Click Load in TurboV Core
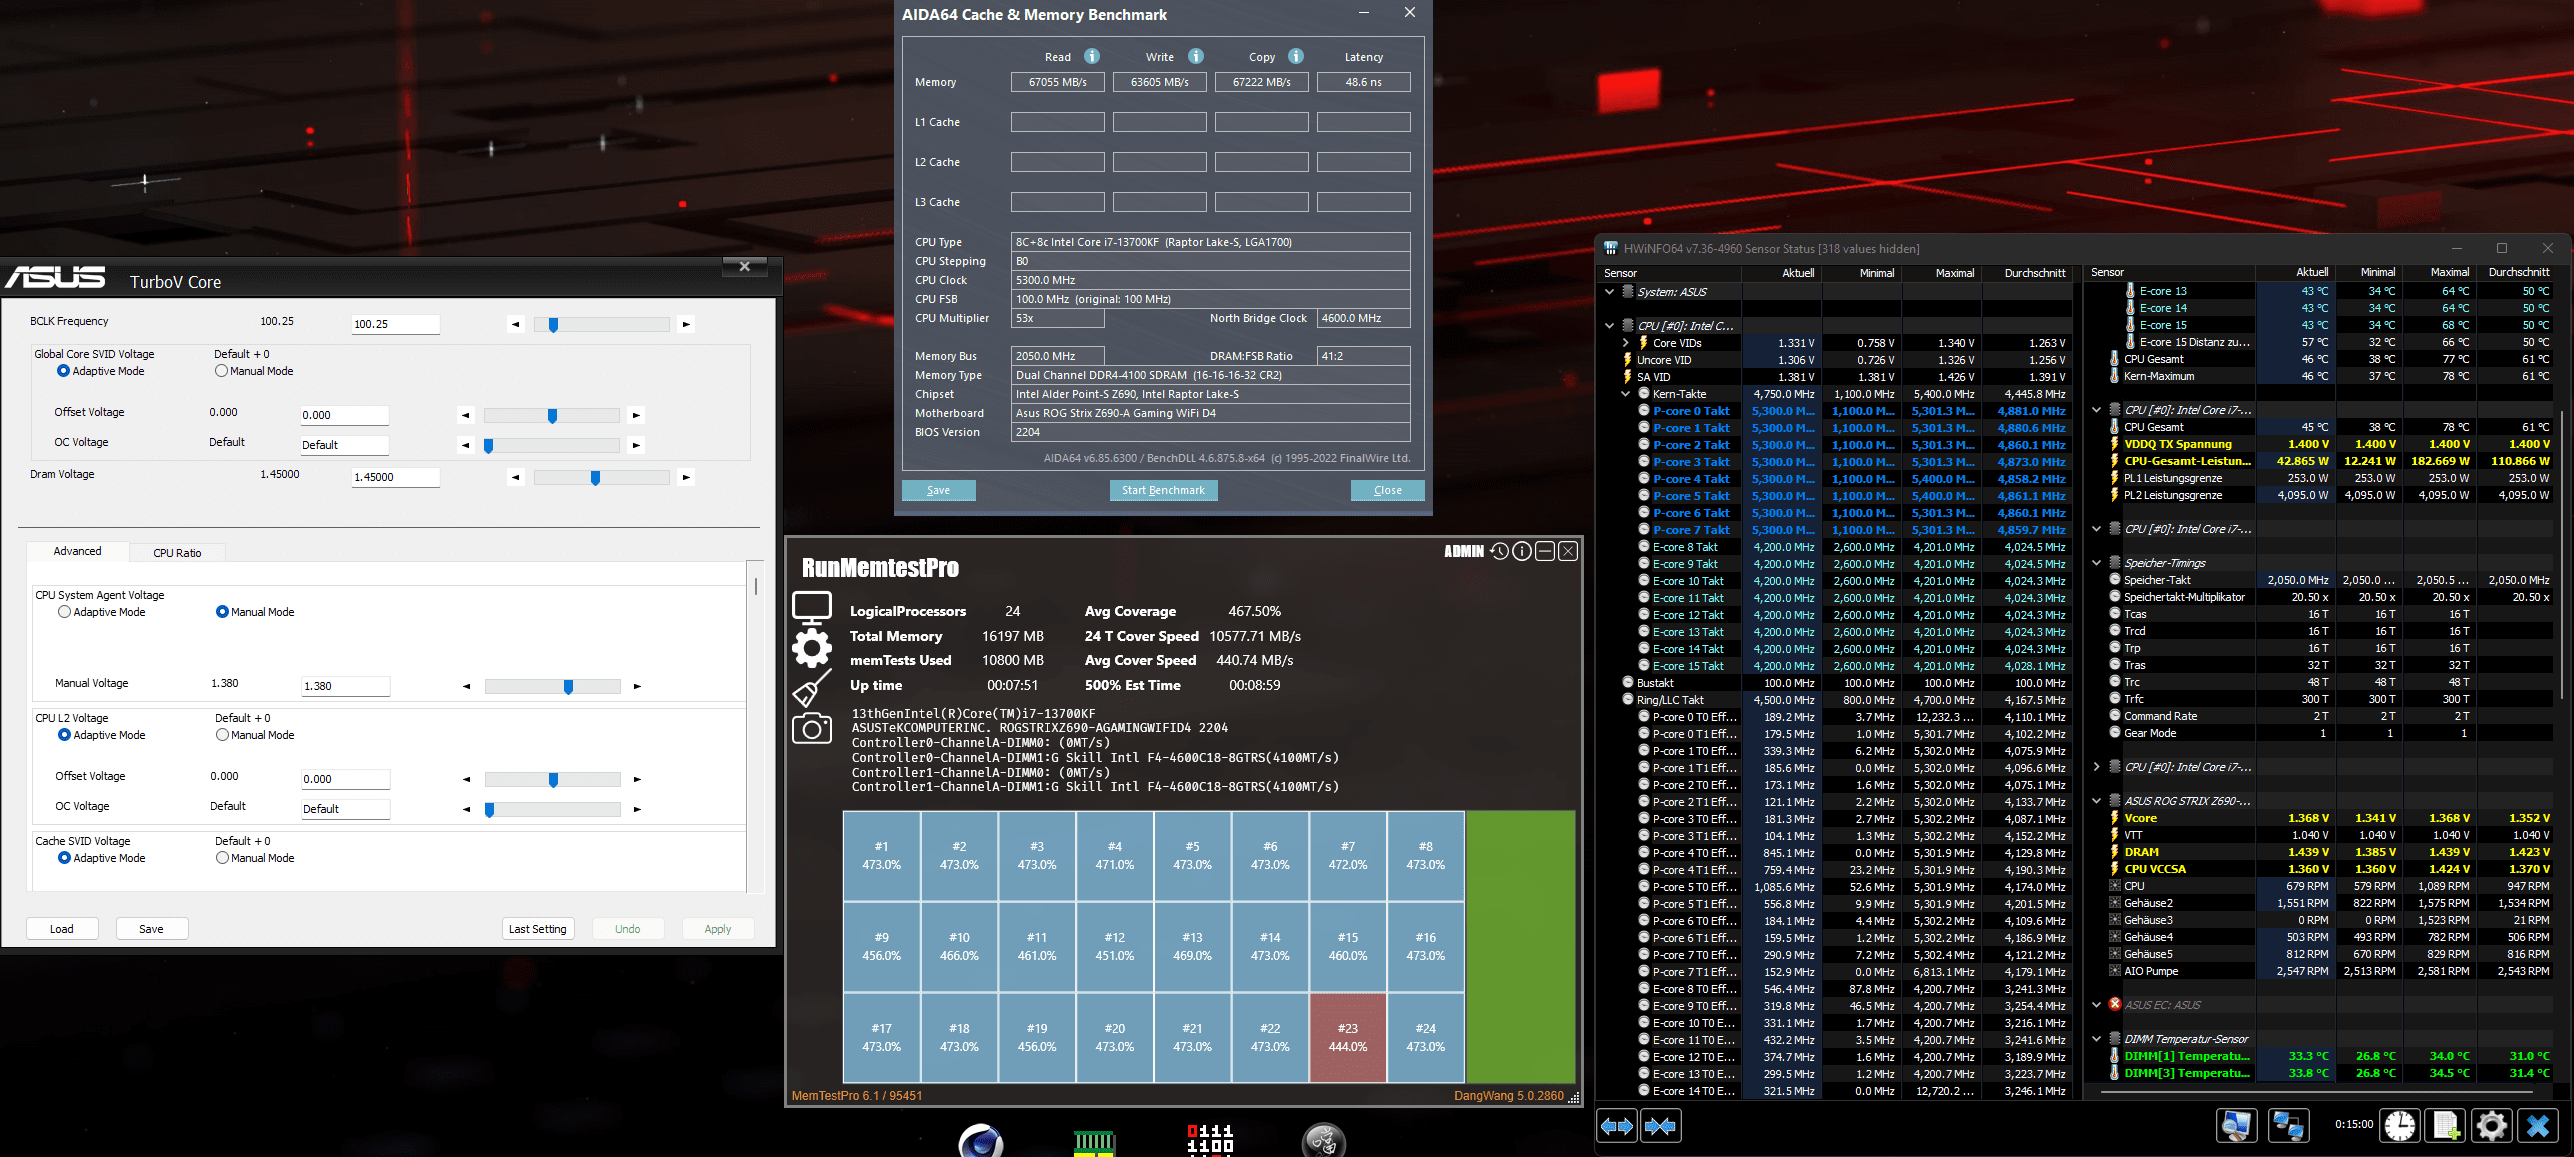Image resolution: width=2574 pixels, height=1157 pixels. (62, 929)
